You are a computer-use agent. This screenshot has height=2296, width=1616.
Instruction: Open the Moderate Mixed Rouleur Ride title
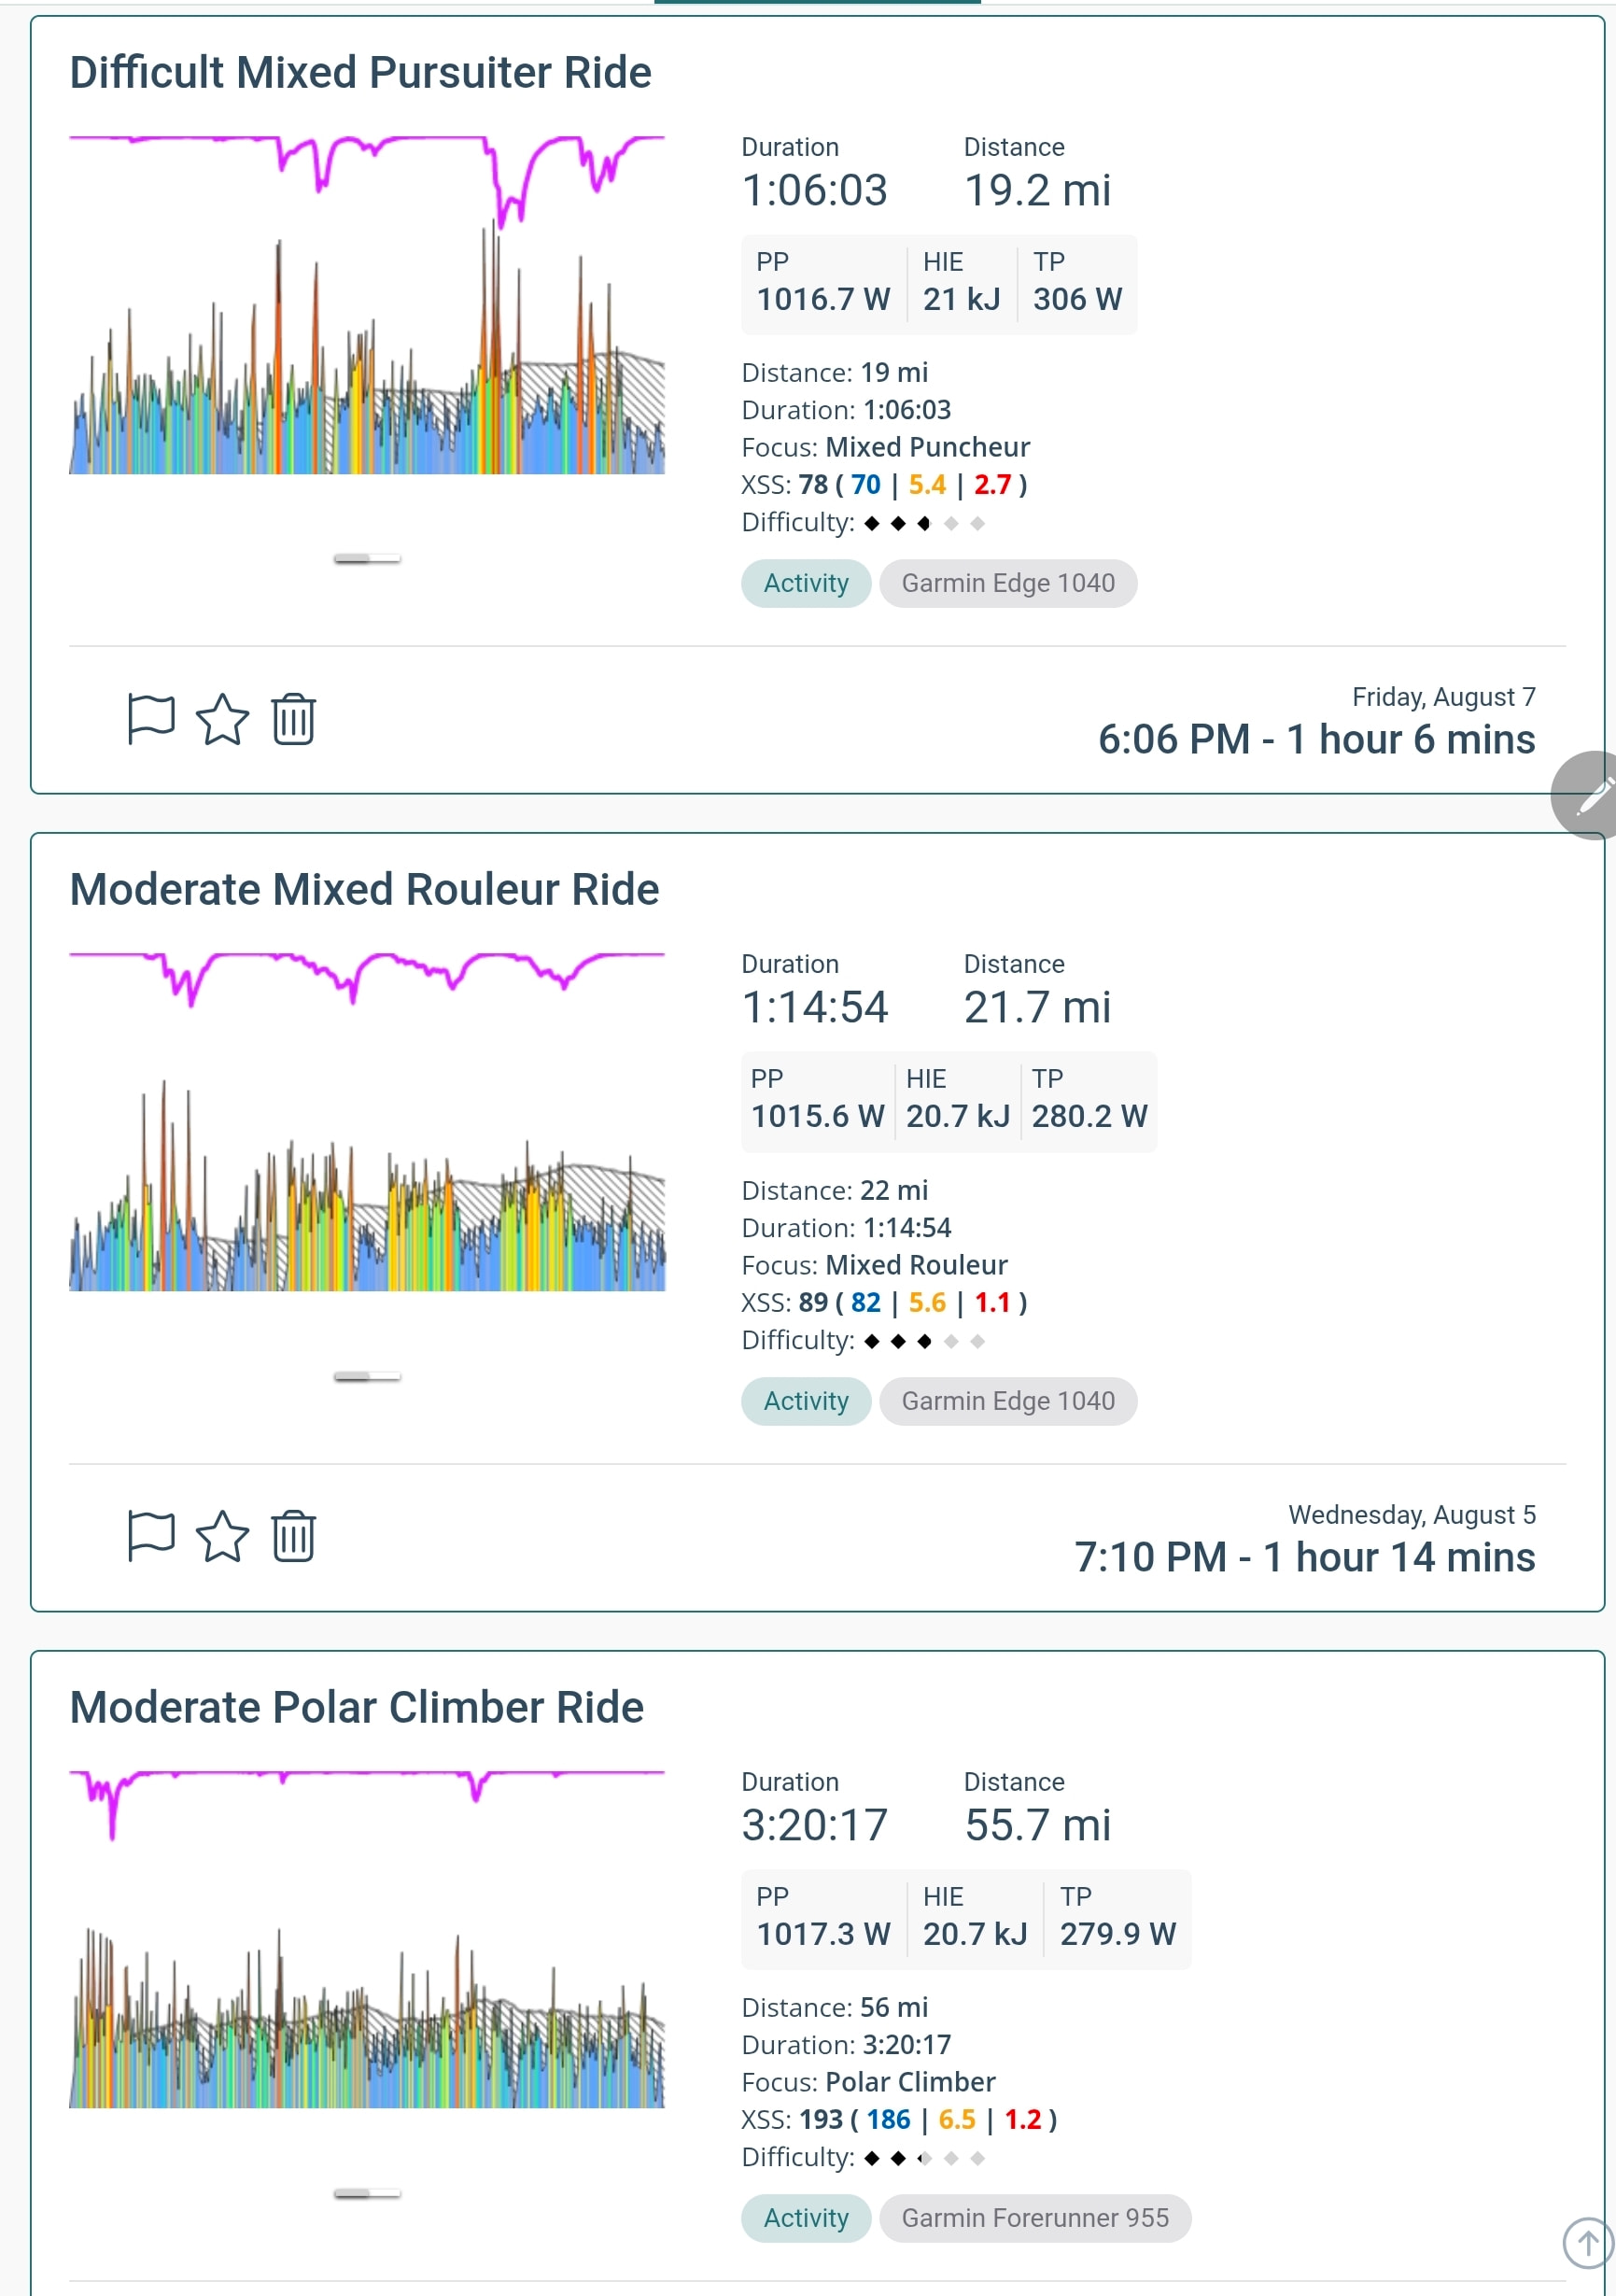[364, 890]
